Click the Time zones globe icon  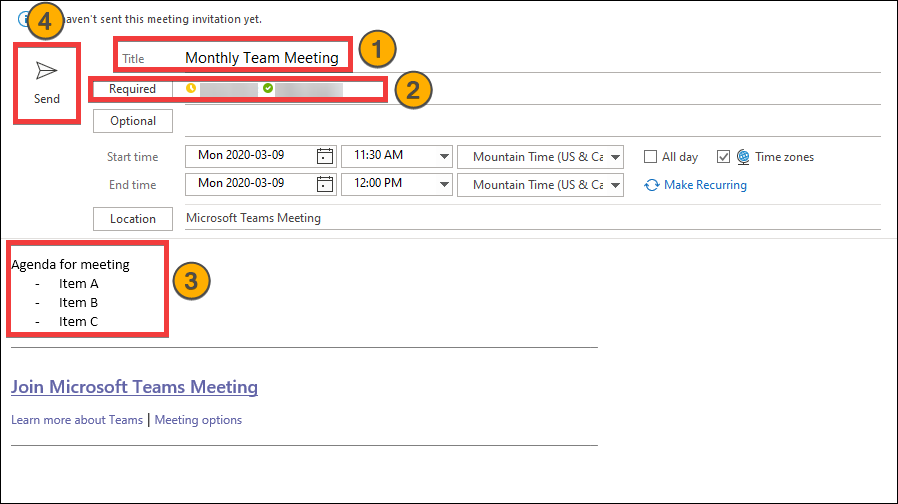point(743,156)
